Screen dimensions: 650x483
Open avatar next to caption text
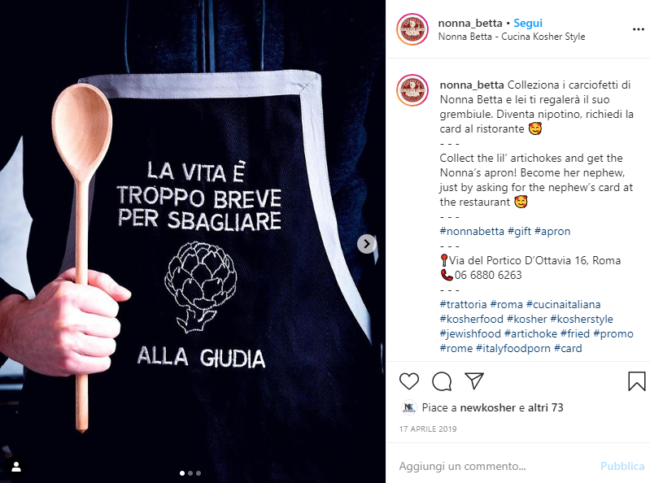[412, 90]
